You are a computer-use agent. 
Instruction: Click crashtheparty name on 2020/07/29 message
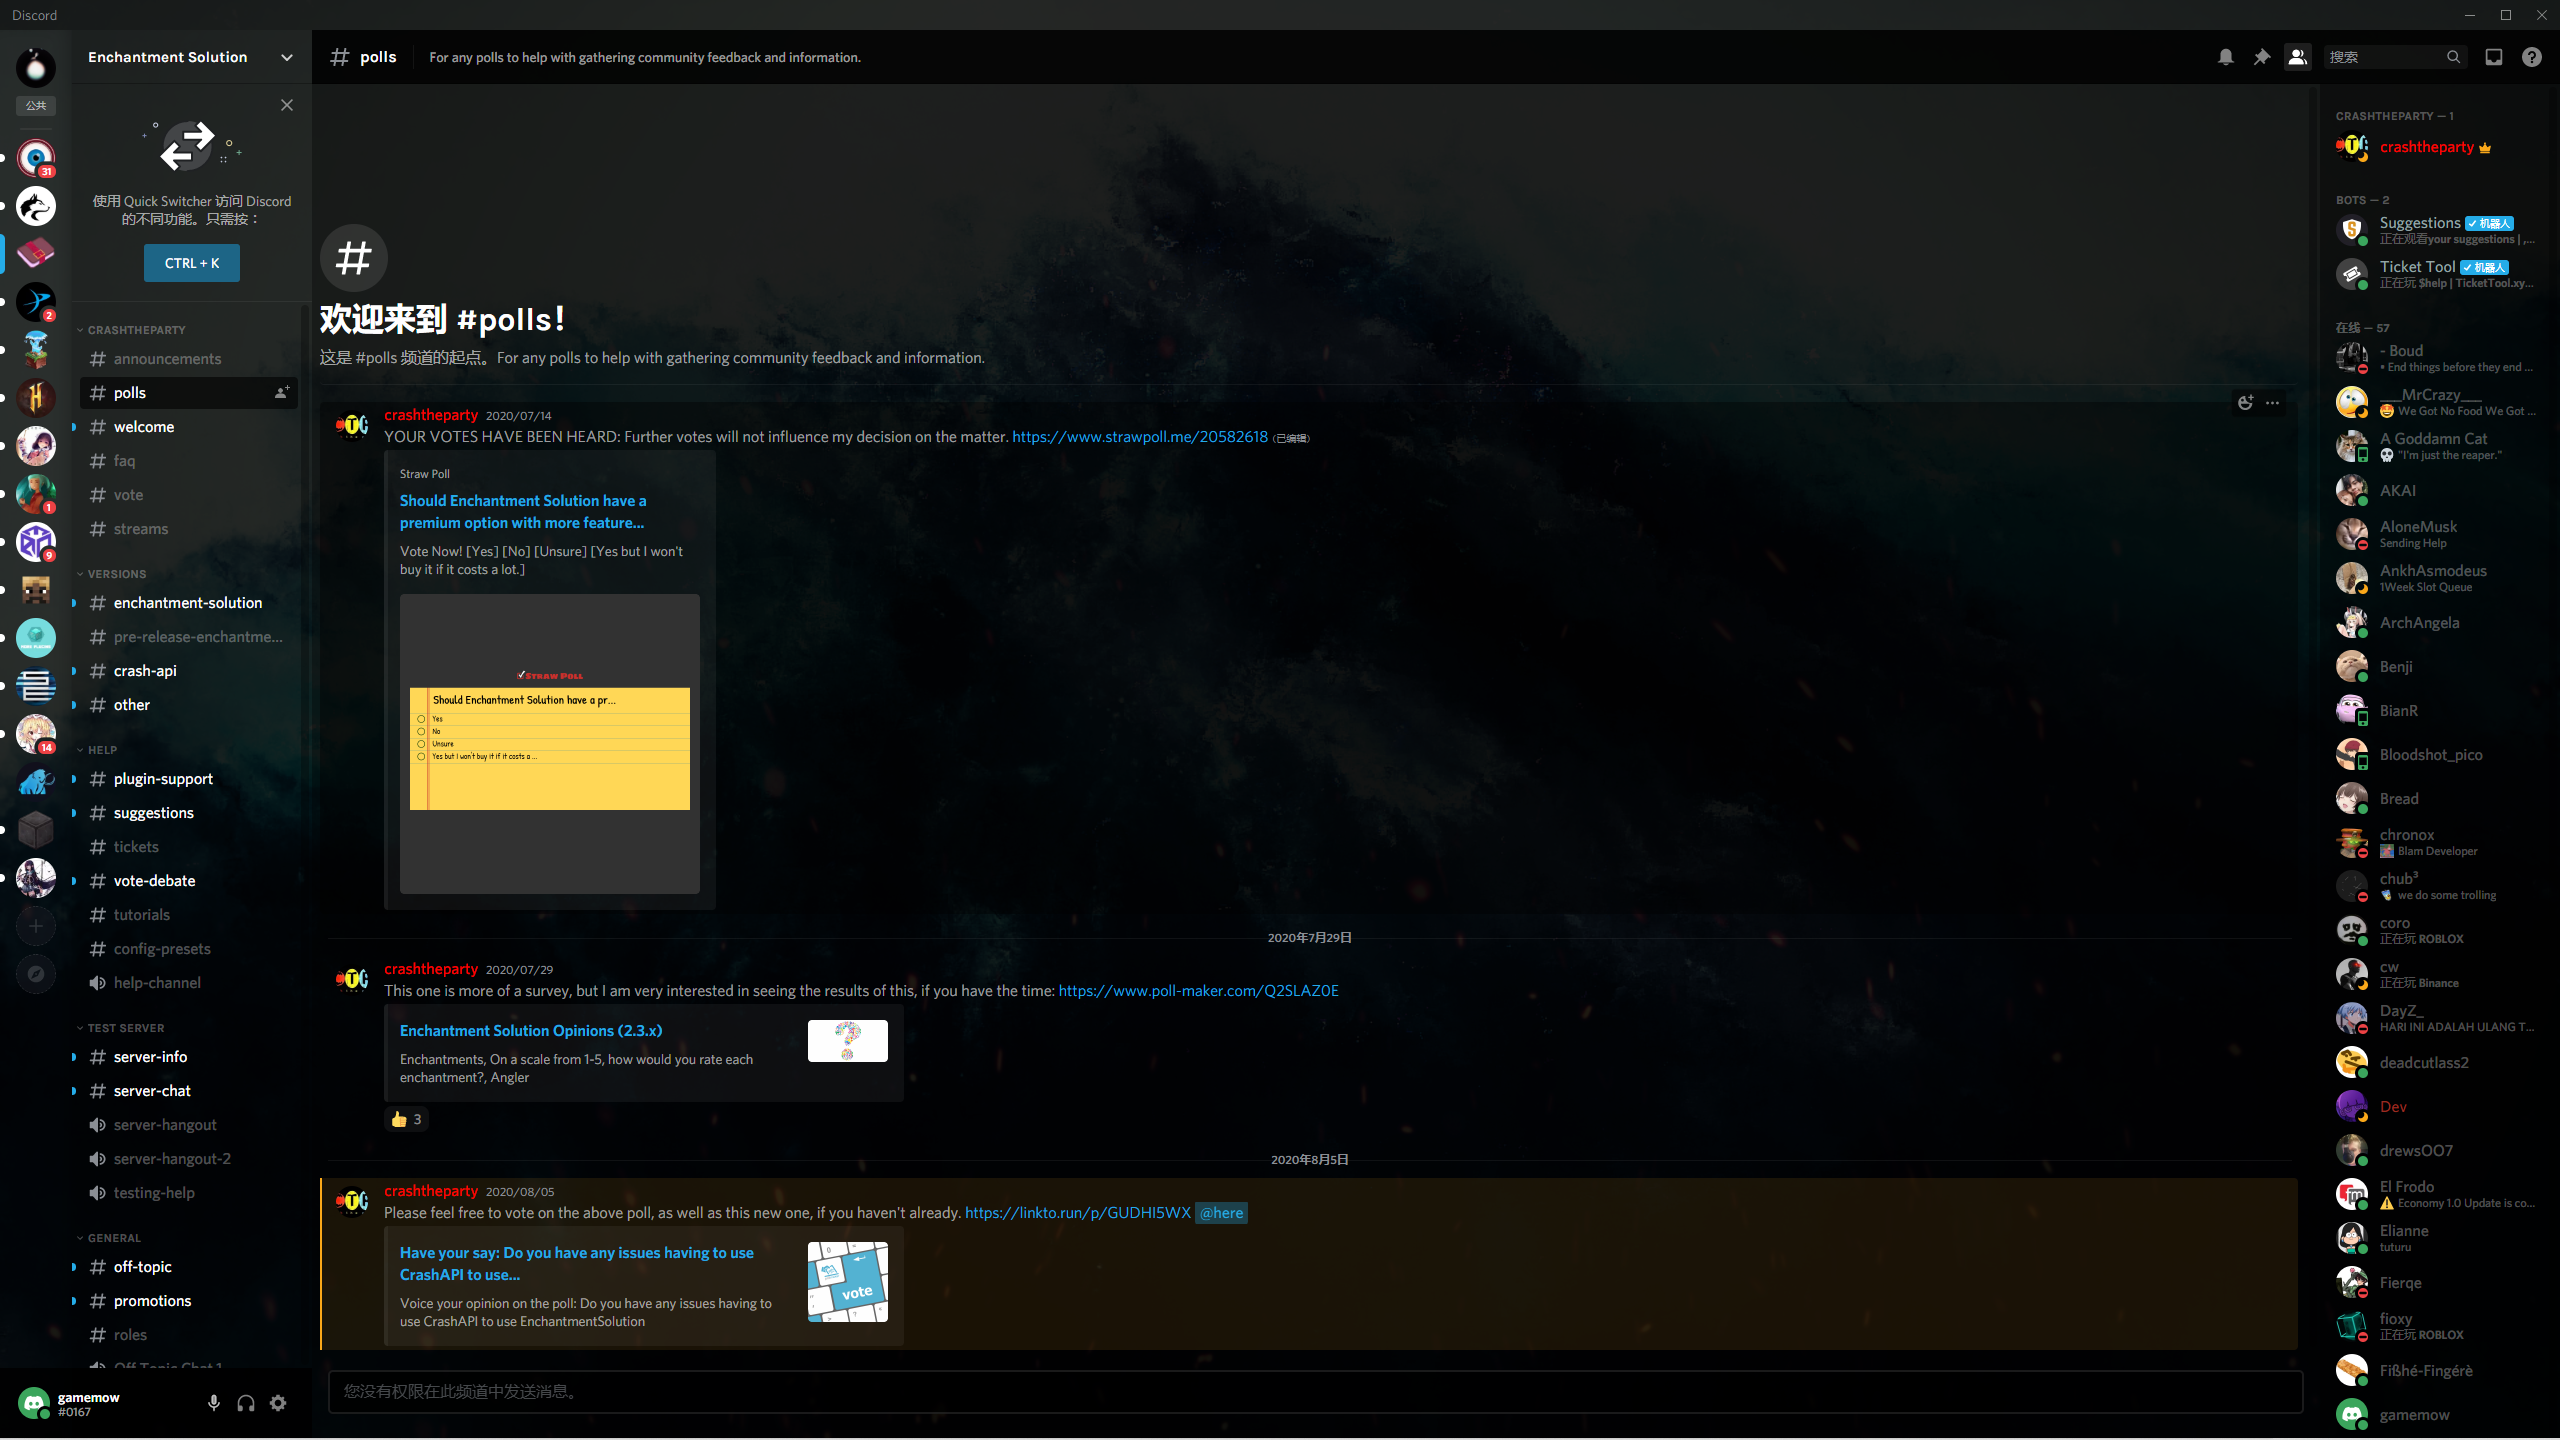click(431, 969)
